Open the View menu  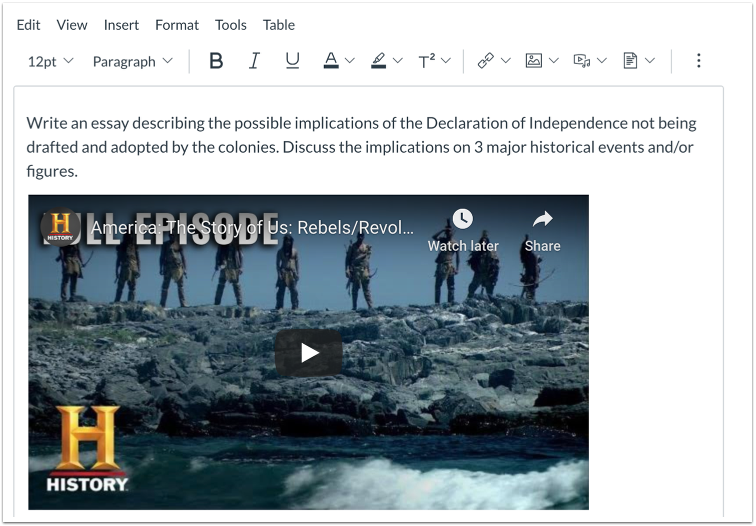[71, 25]
